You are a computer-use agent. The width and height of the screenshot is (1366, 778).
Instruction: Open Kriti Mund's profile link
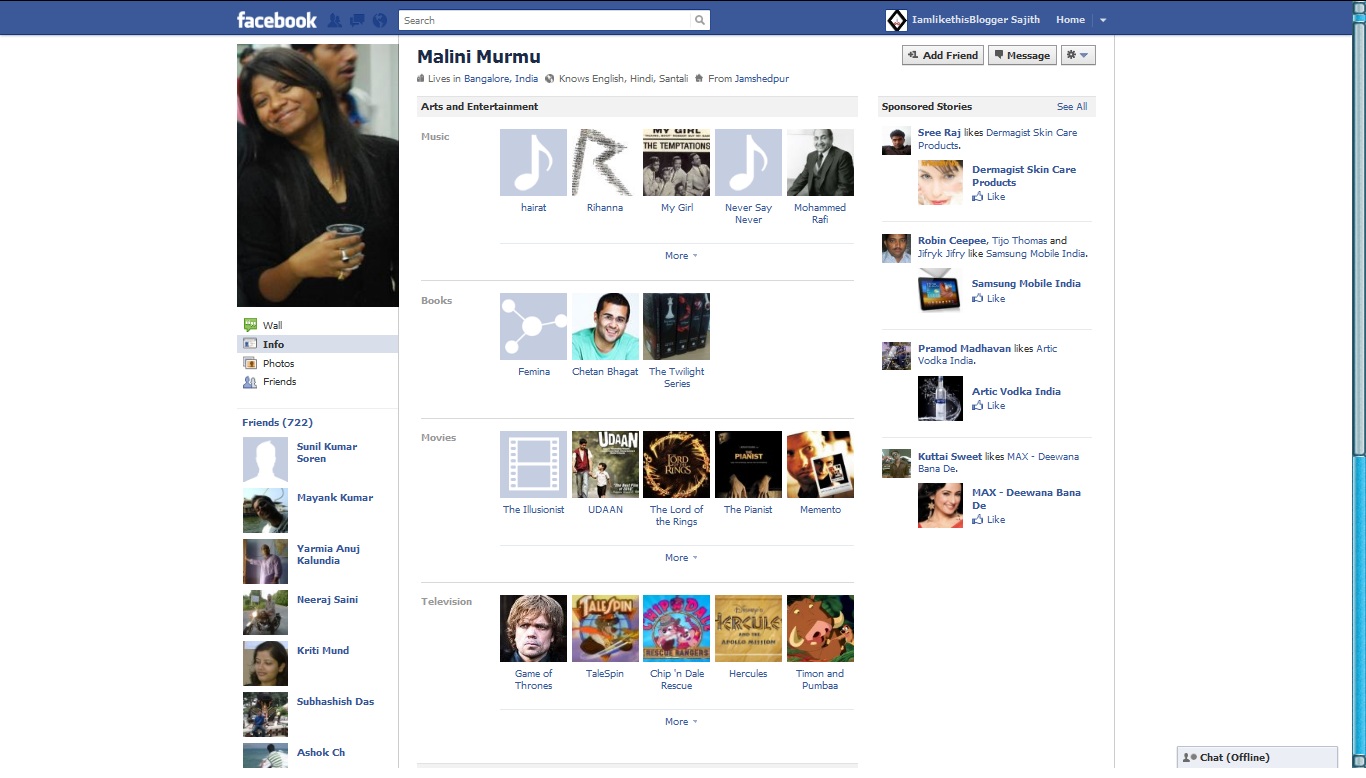323,651
